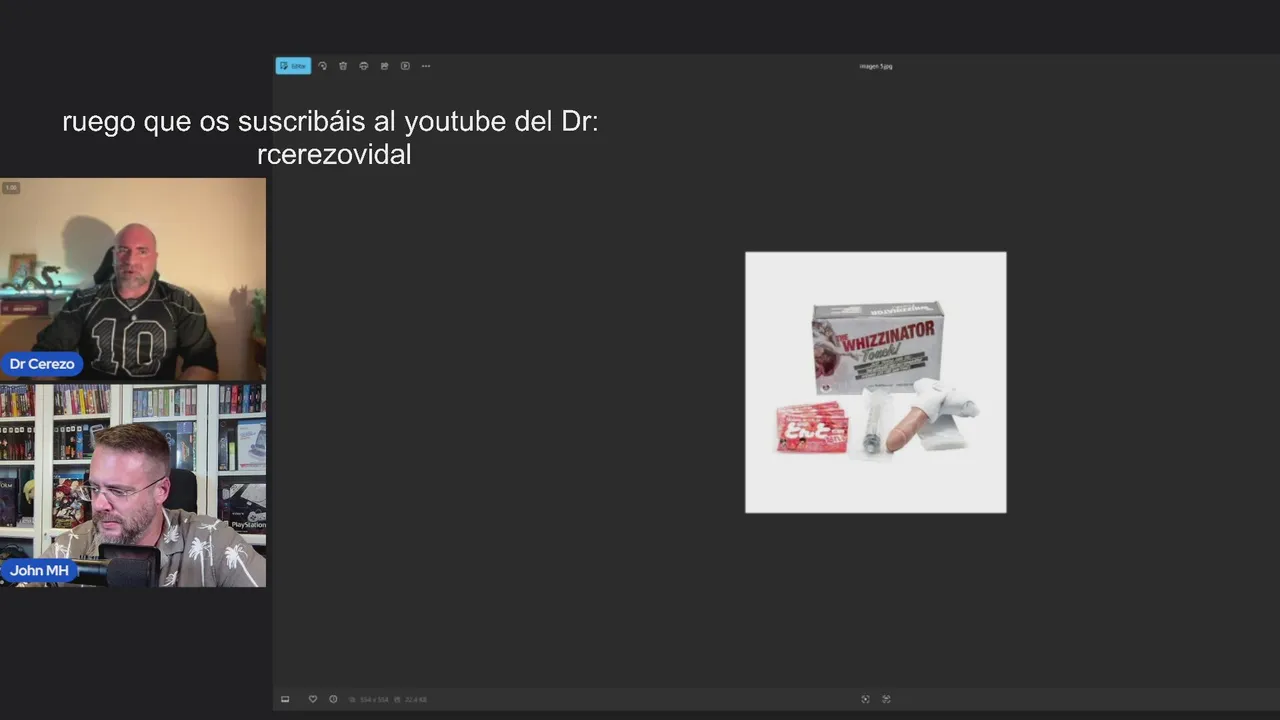Click the save-a-copy icon in toolbar
Image resolution: width=1280 pixels, height=720 pixels.
384,66
